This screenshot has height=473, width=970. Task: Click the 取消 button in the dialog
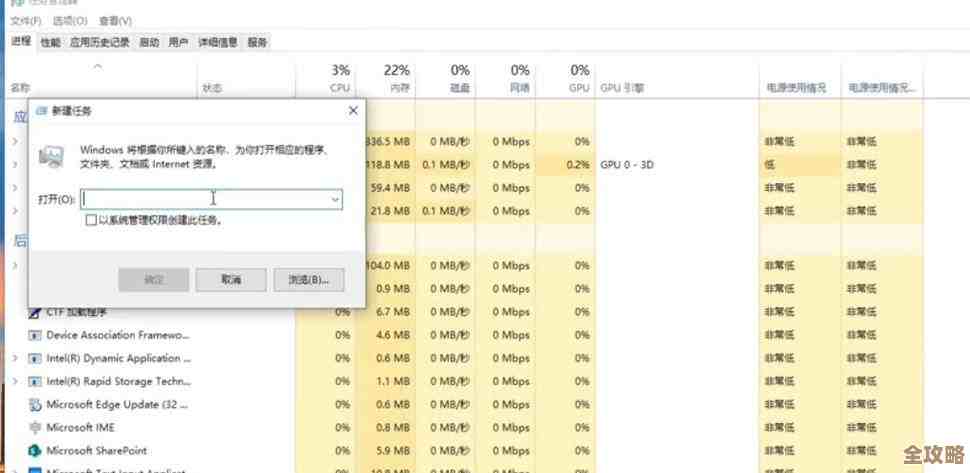click(231, 280)
